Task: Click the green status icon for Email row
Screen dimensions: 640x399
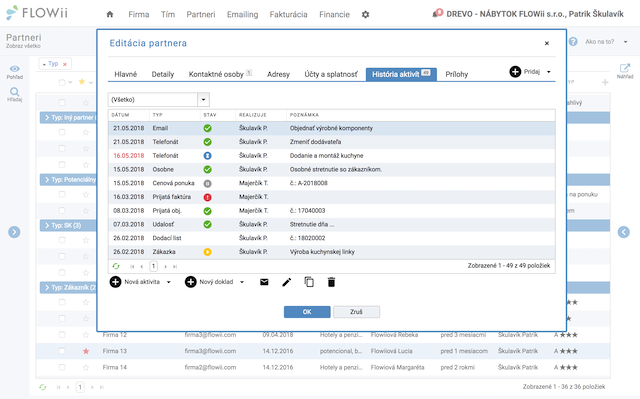Action: coord(207,128)
